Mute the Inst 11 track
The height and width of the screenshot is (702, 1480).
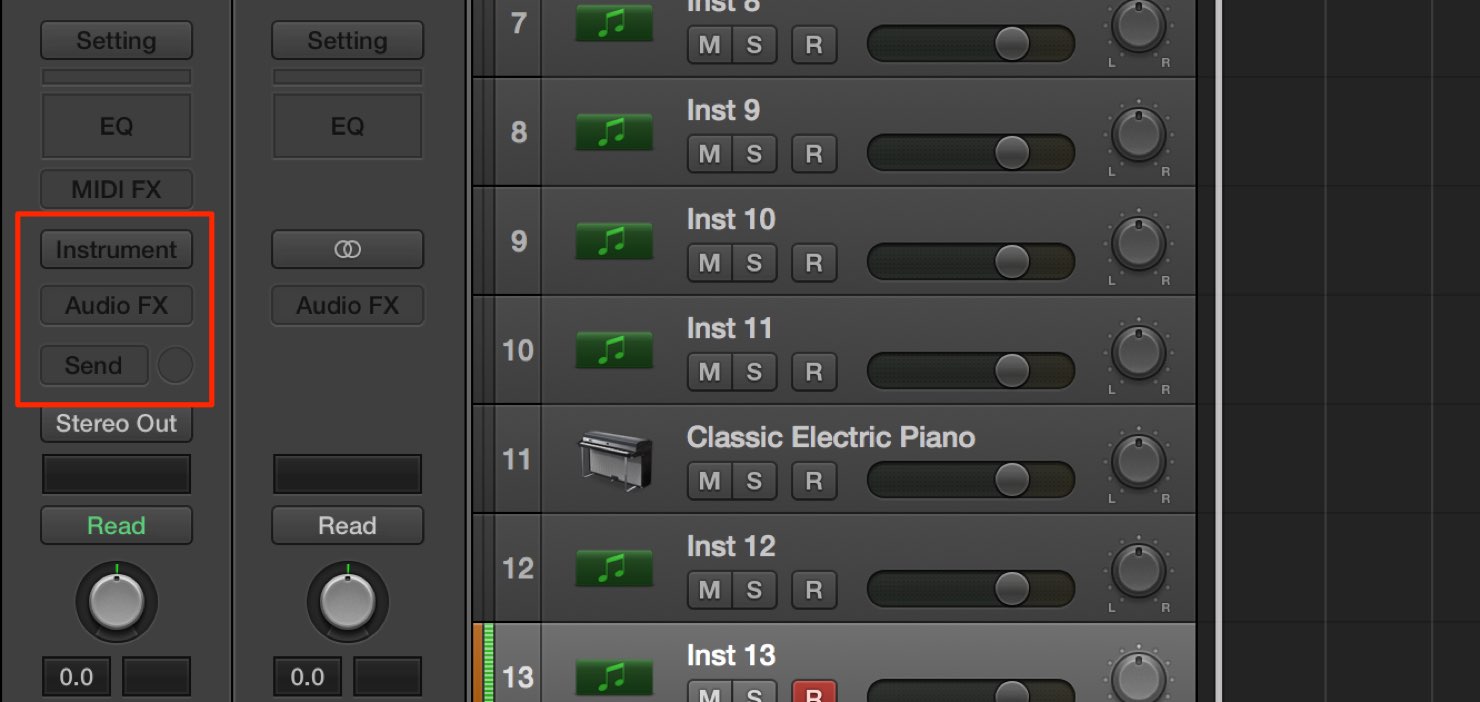point(709,372)
